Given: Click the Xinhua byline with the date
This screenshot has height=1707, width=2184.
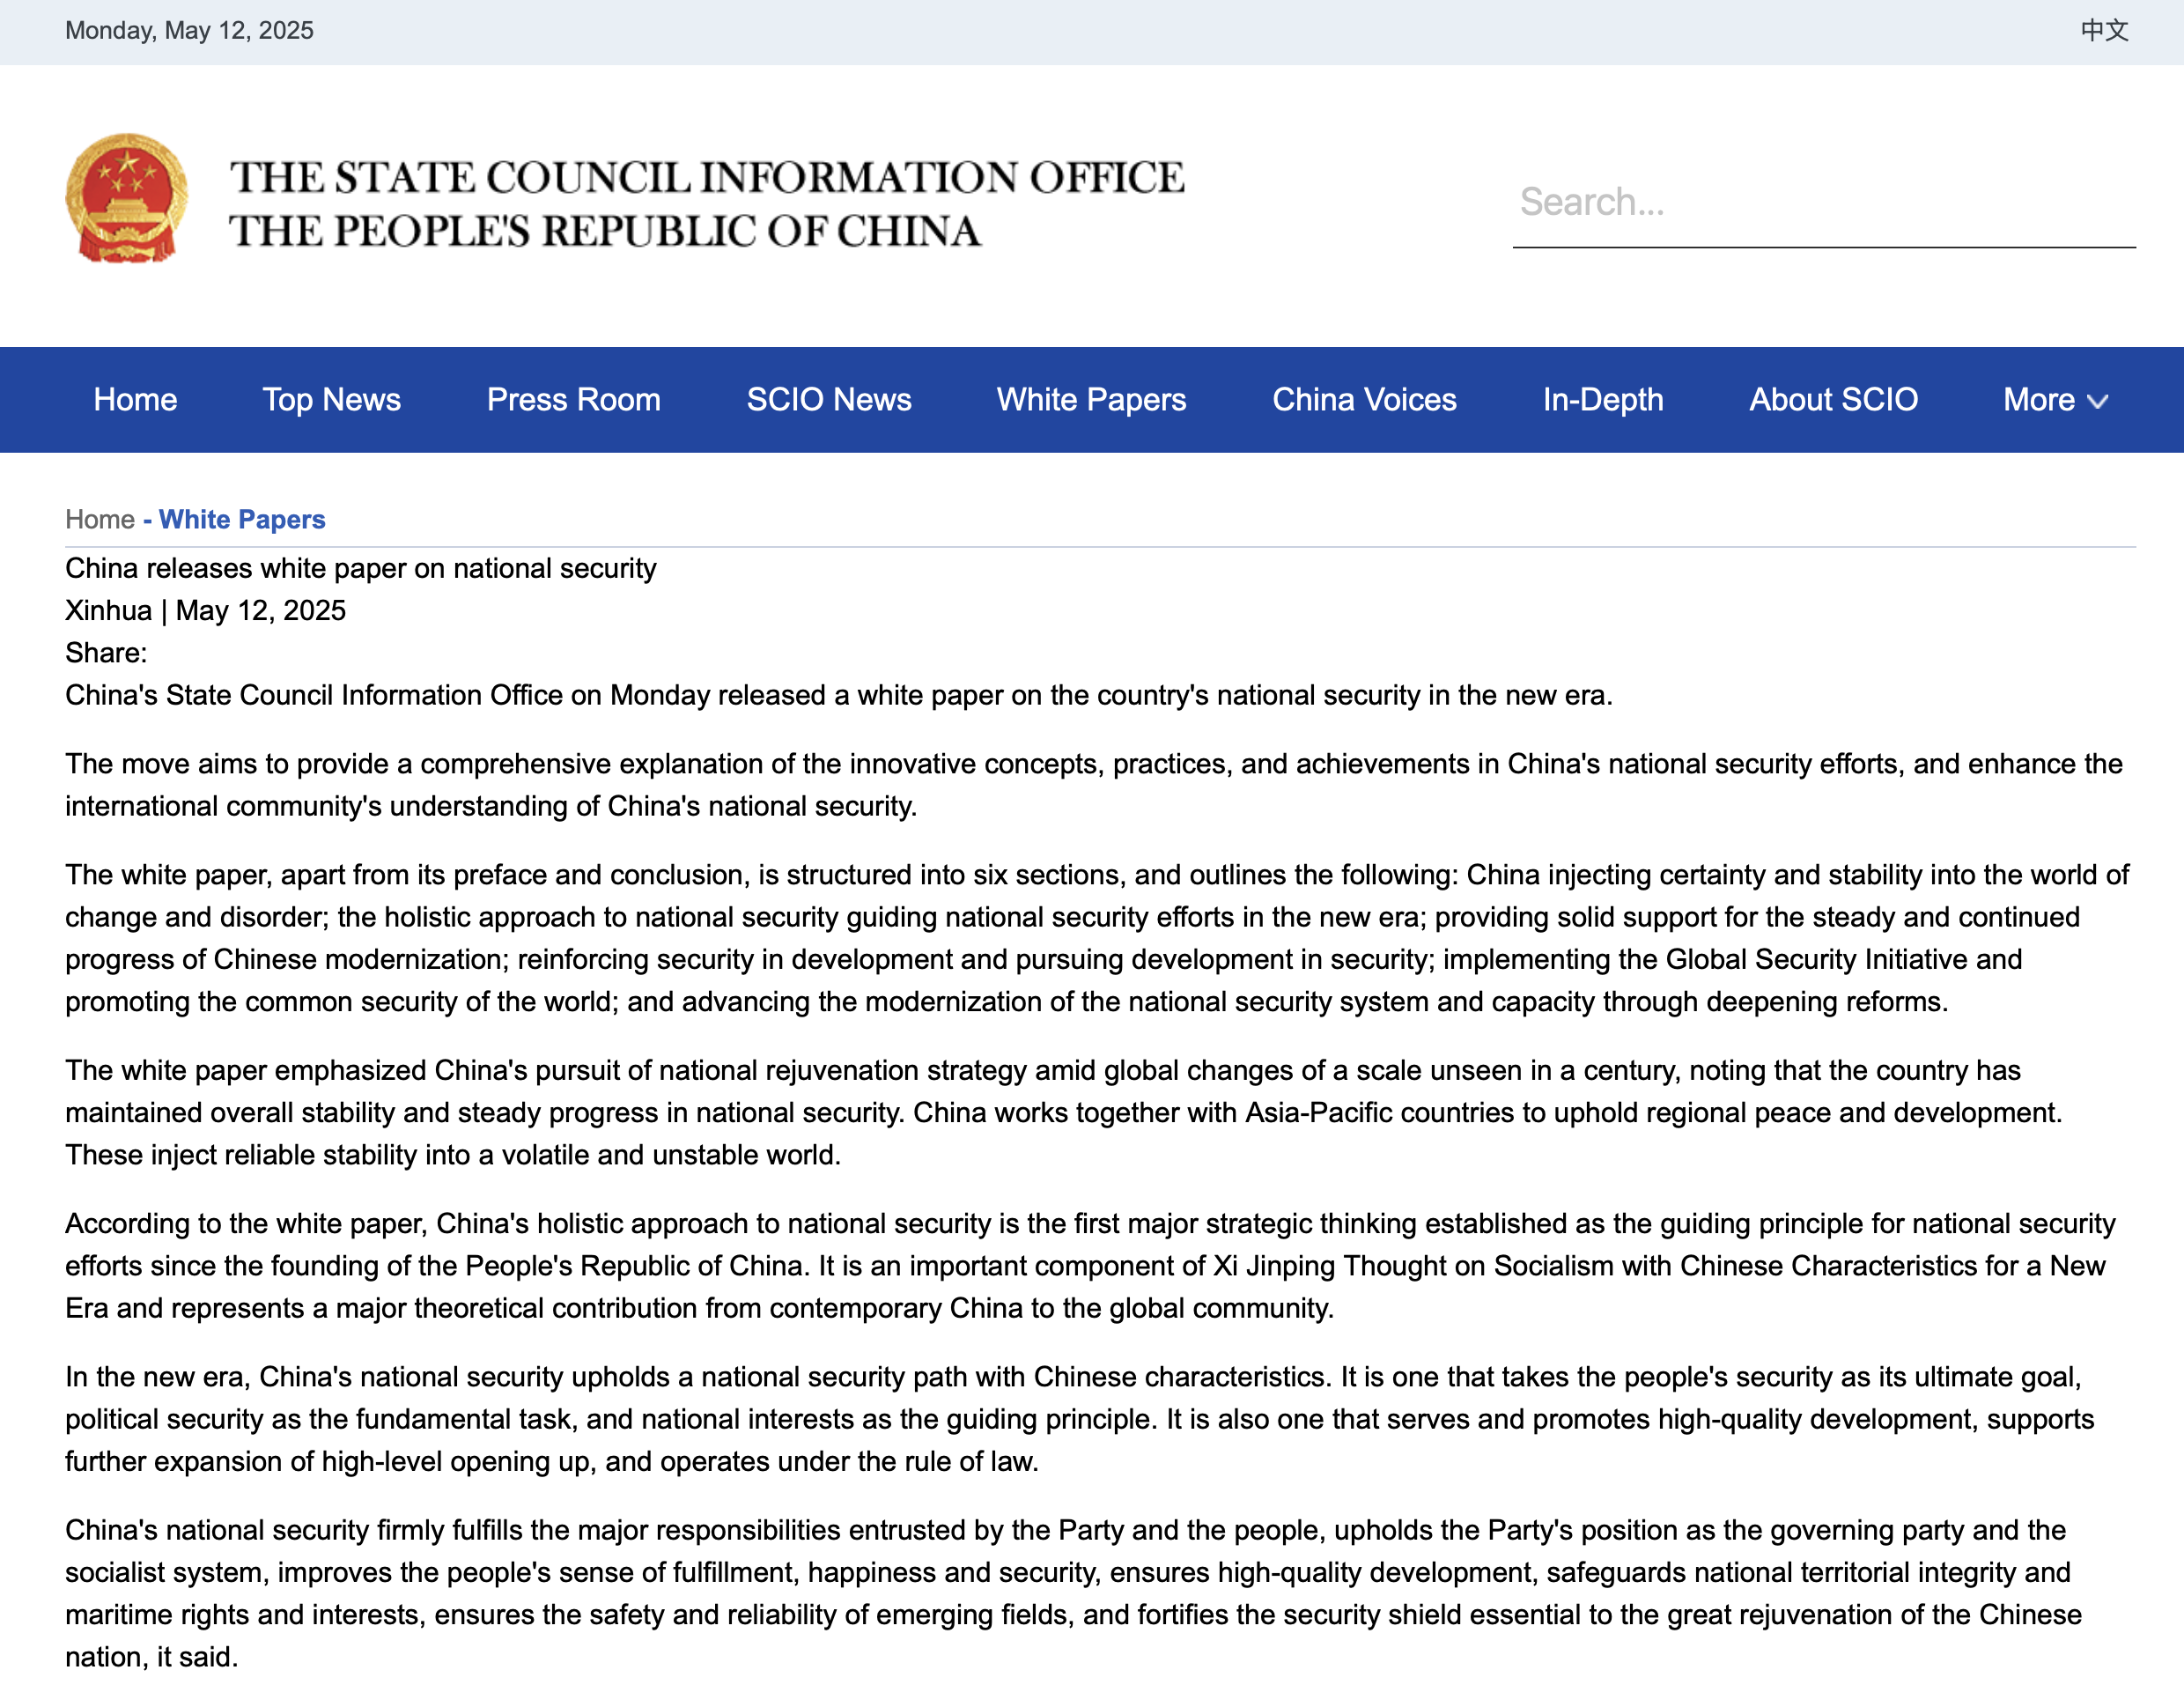Looking at the screenshot, I should (x=205, y=611).
